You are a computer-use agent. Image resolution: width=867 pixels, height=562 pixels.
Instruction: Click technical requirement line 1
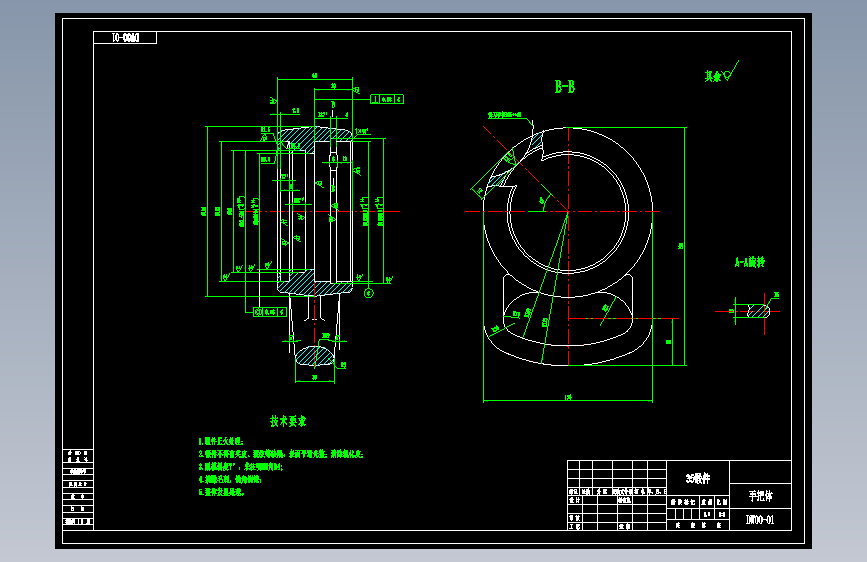pos(221,441)
